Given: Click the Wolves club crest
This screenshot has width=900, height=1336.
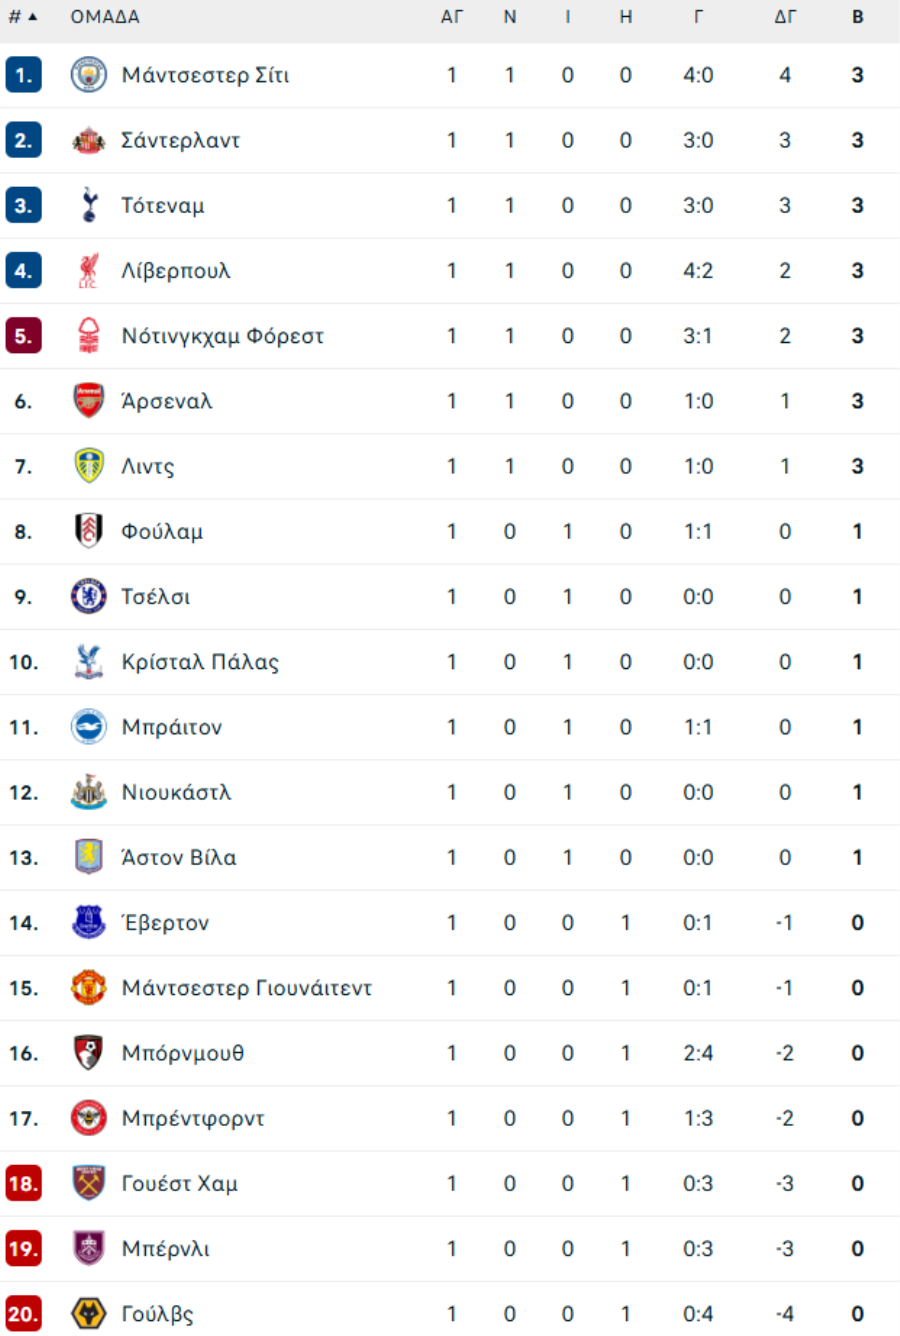Looking at the screenshot, I should coord(89,1314).
